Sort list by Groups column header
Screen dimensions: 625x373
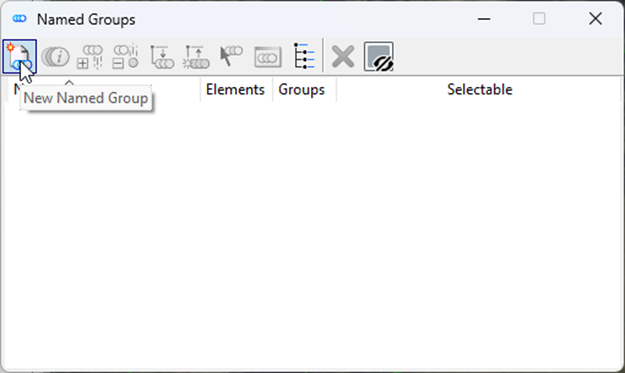[x=302, y=90]
